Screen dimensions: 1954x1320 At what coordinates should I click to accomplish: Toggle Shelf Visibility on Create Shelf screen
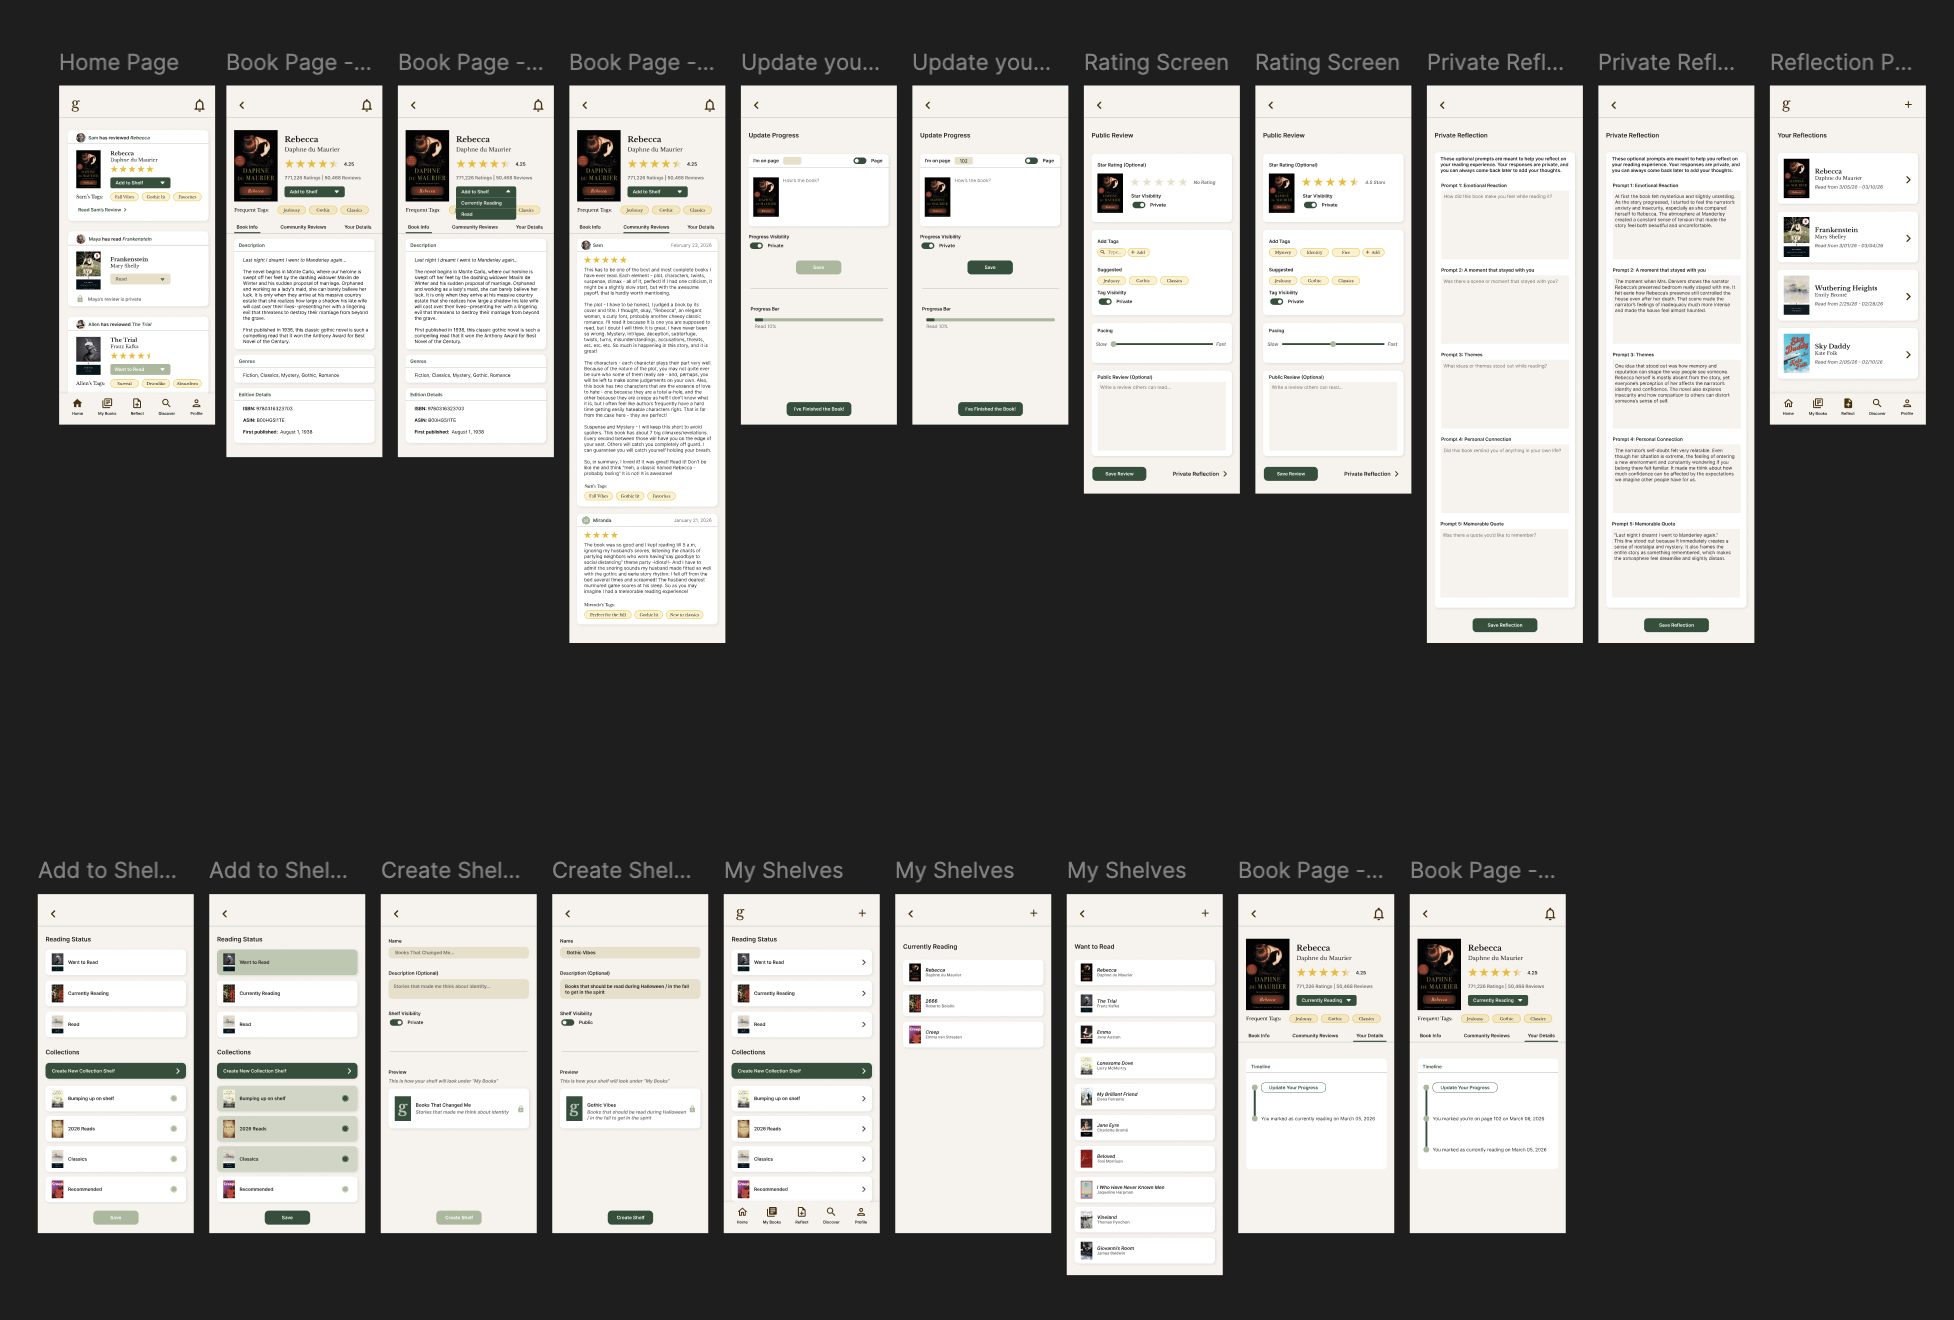pyautogui.click(x=398, y=1022)
